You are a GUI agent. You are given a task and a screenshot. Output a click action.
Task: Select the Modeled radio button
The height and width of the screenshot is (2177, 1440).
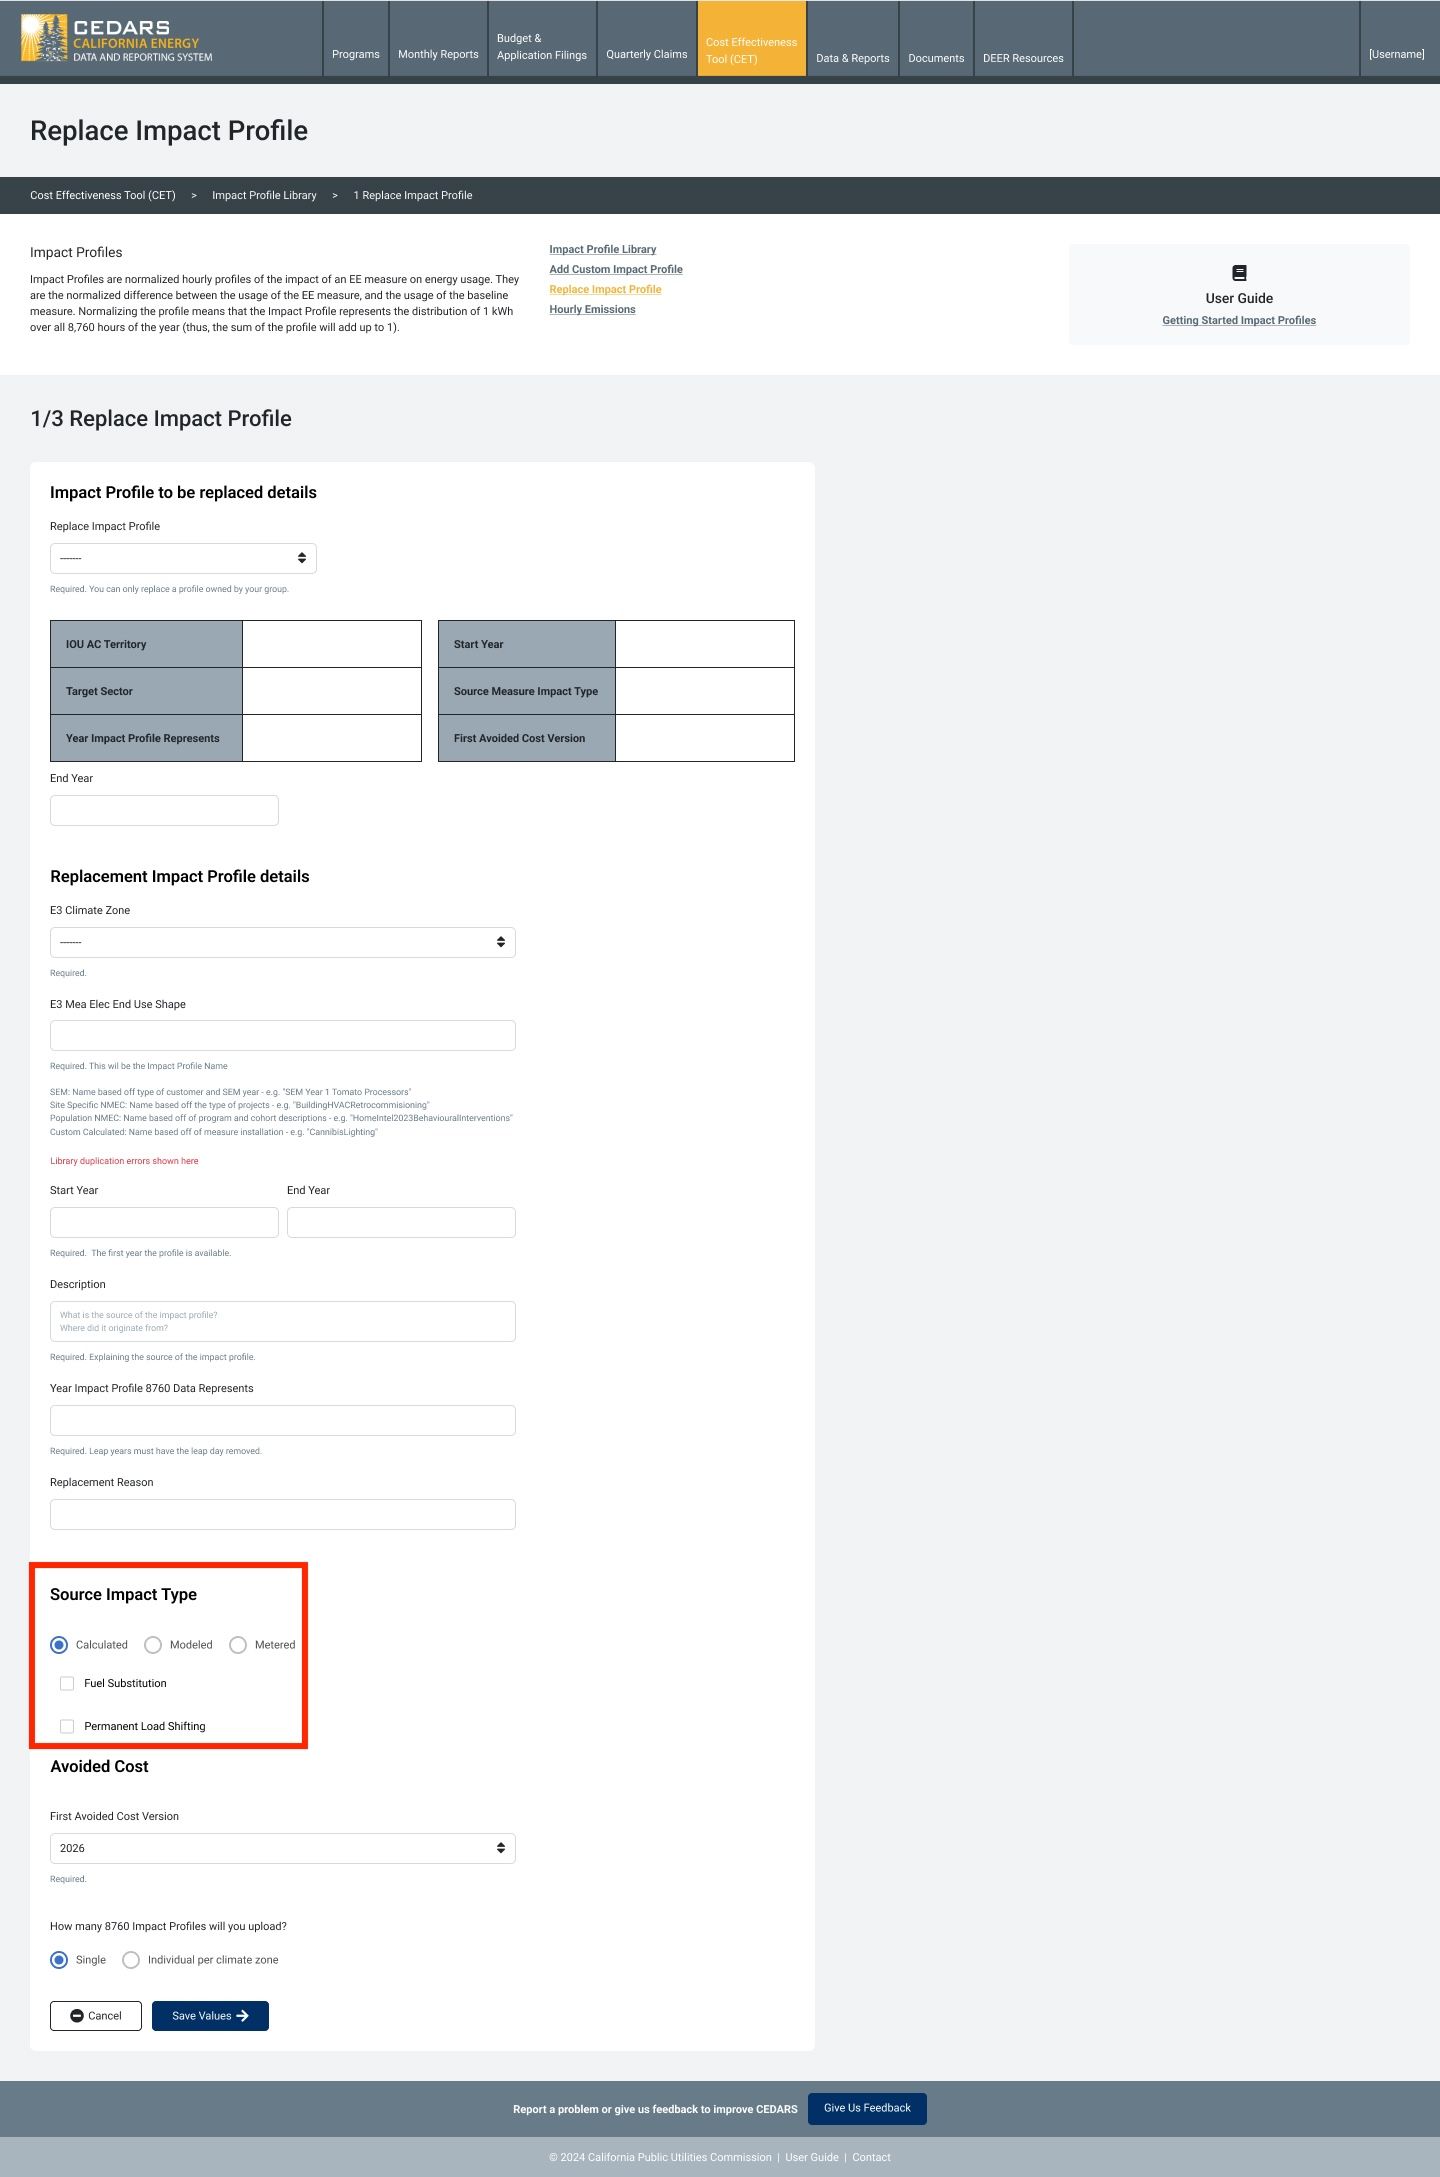coord(153,1645)
